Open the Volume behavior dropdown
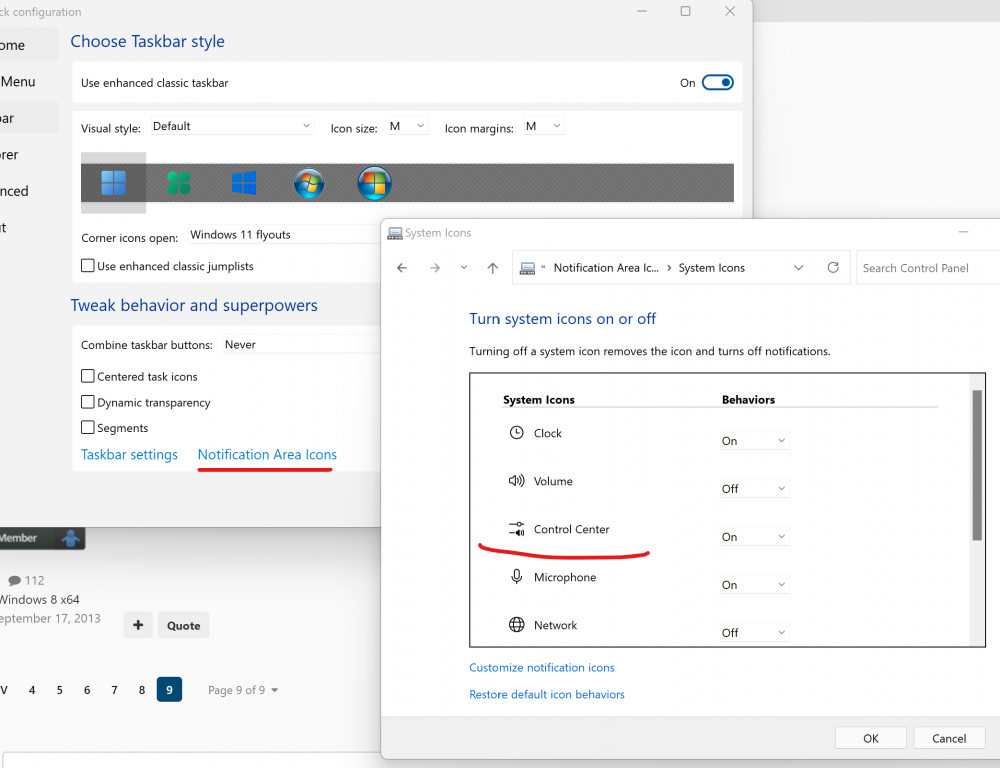 (x=754, y=489)
